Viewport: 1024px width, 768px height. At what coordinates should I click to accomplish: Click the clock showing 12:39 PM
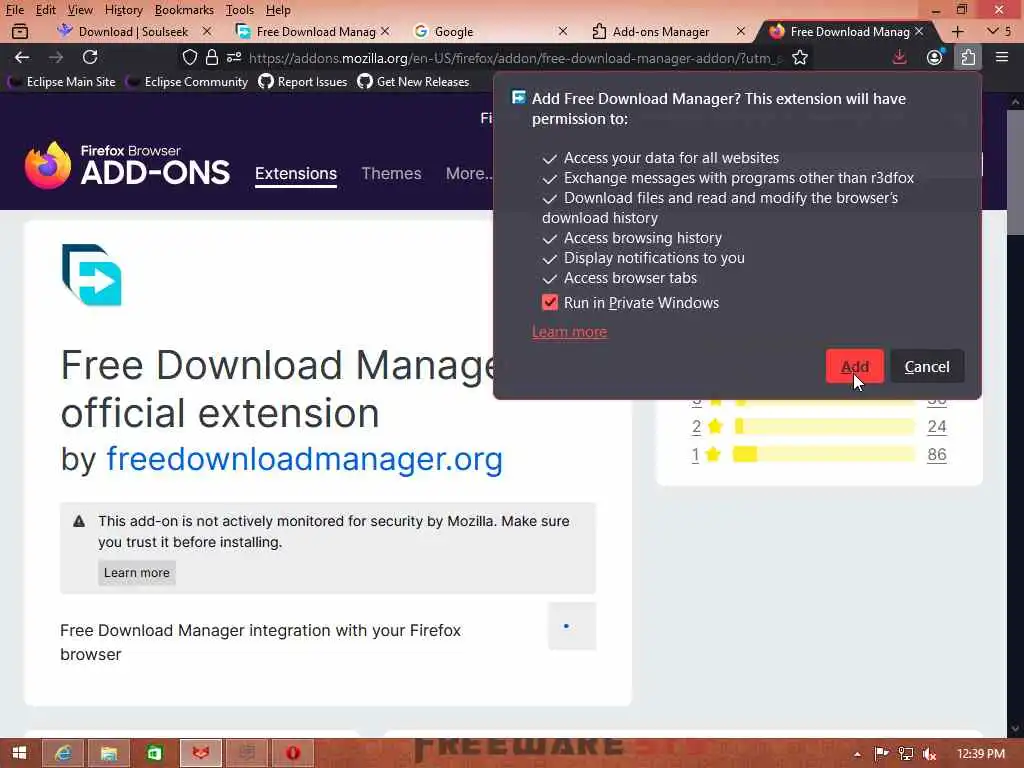(x=980, y=754)
